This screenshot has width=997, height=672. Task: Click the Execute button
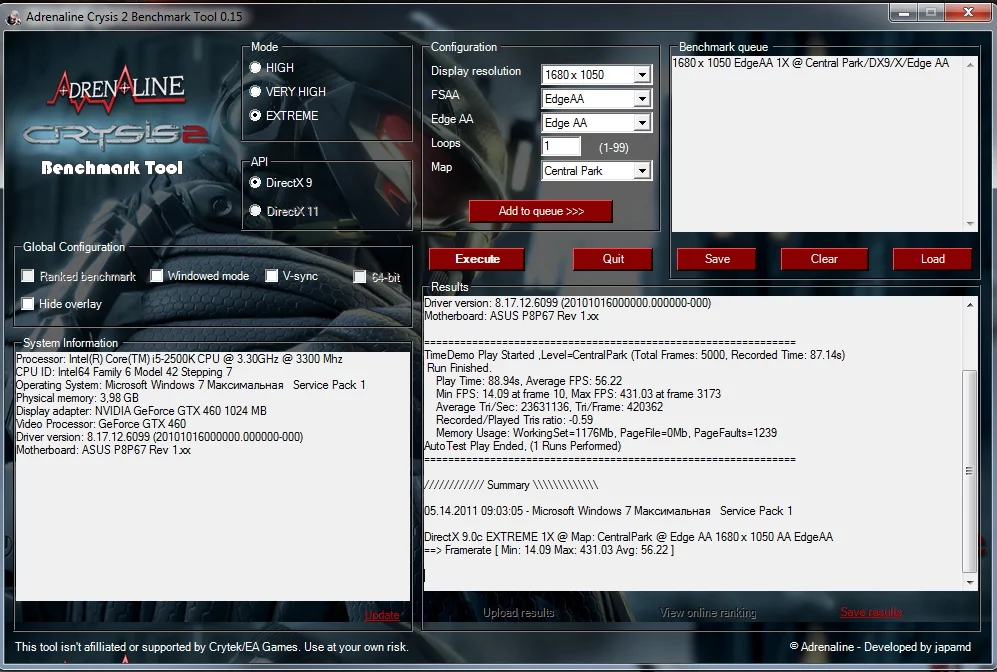pos(477,259)
